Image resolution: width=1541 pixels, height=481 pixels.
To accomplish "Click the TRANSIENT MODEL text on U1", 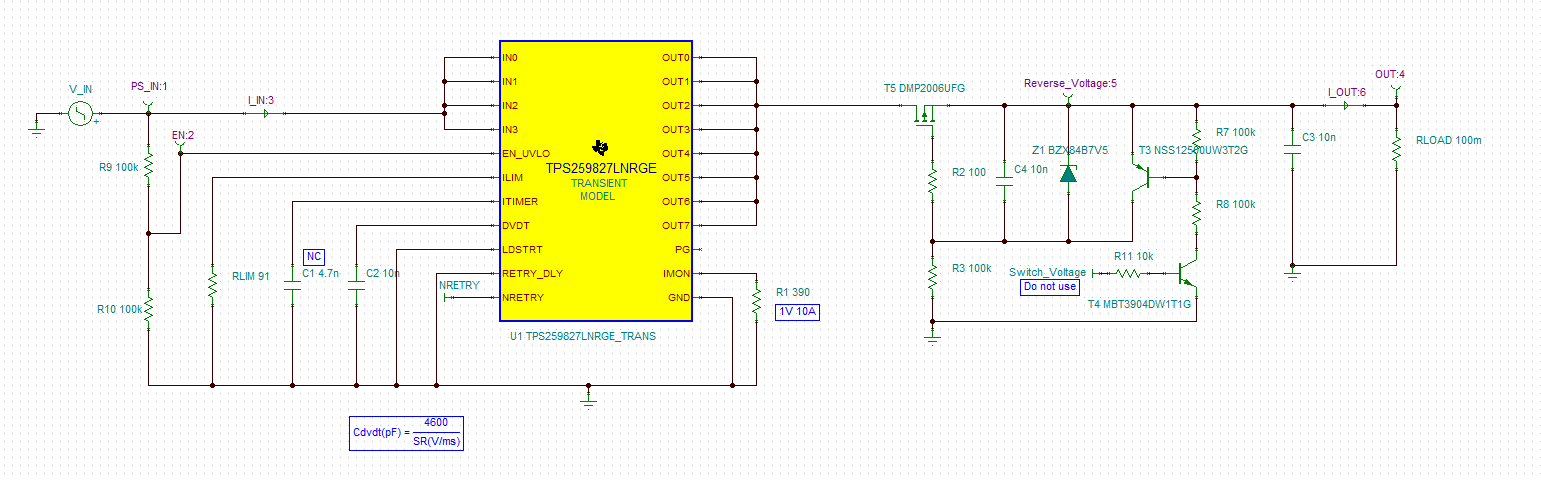I will pos(599,190).
